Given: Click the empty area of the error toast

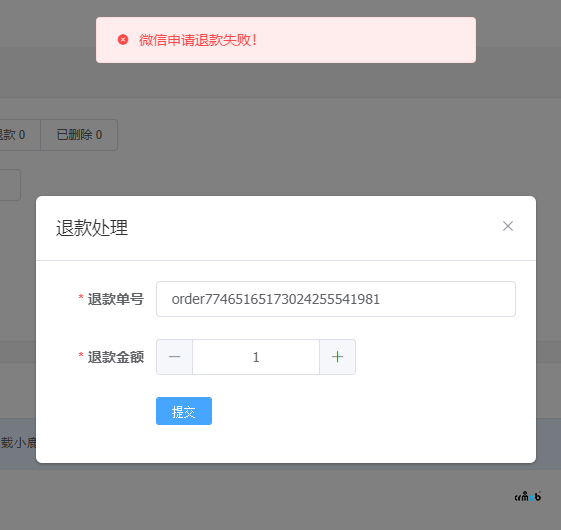Looking at the screenshot, I should (x=365, y=40).
